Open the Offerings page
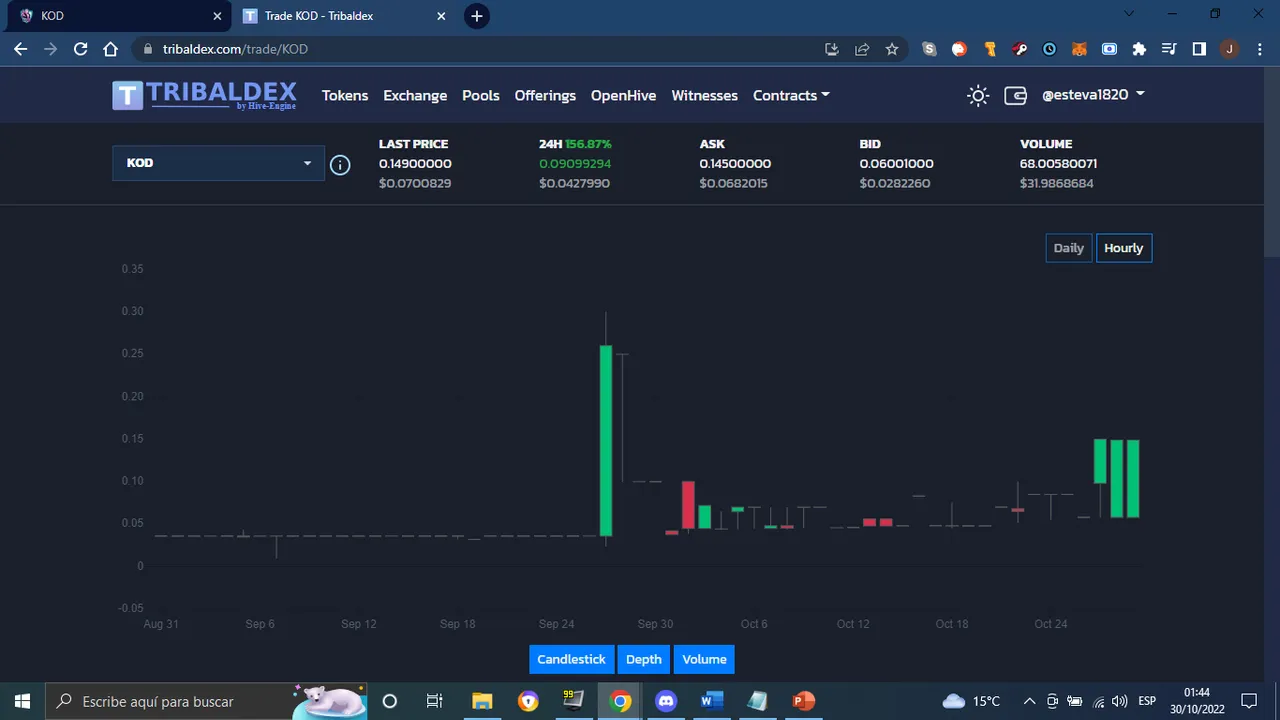This screenshot has height=720, width=1280. pyautogui.click(x=545, y=95)
